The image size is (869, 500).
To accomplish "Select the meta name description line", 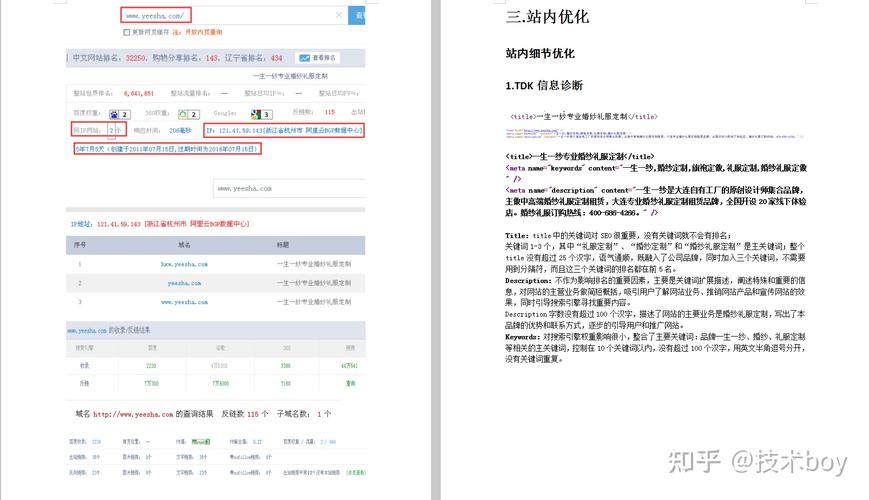I will 656,201.
